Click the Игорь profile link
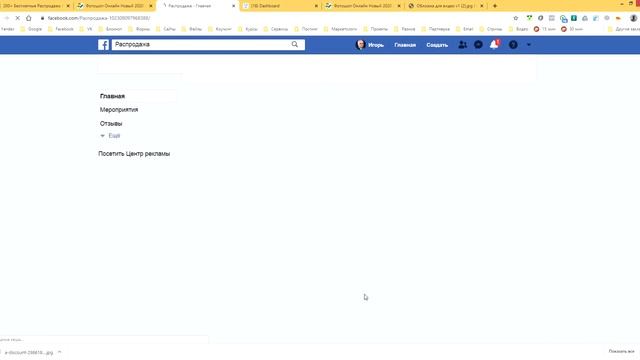This screenshot has height=360, width=640. 370,45
